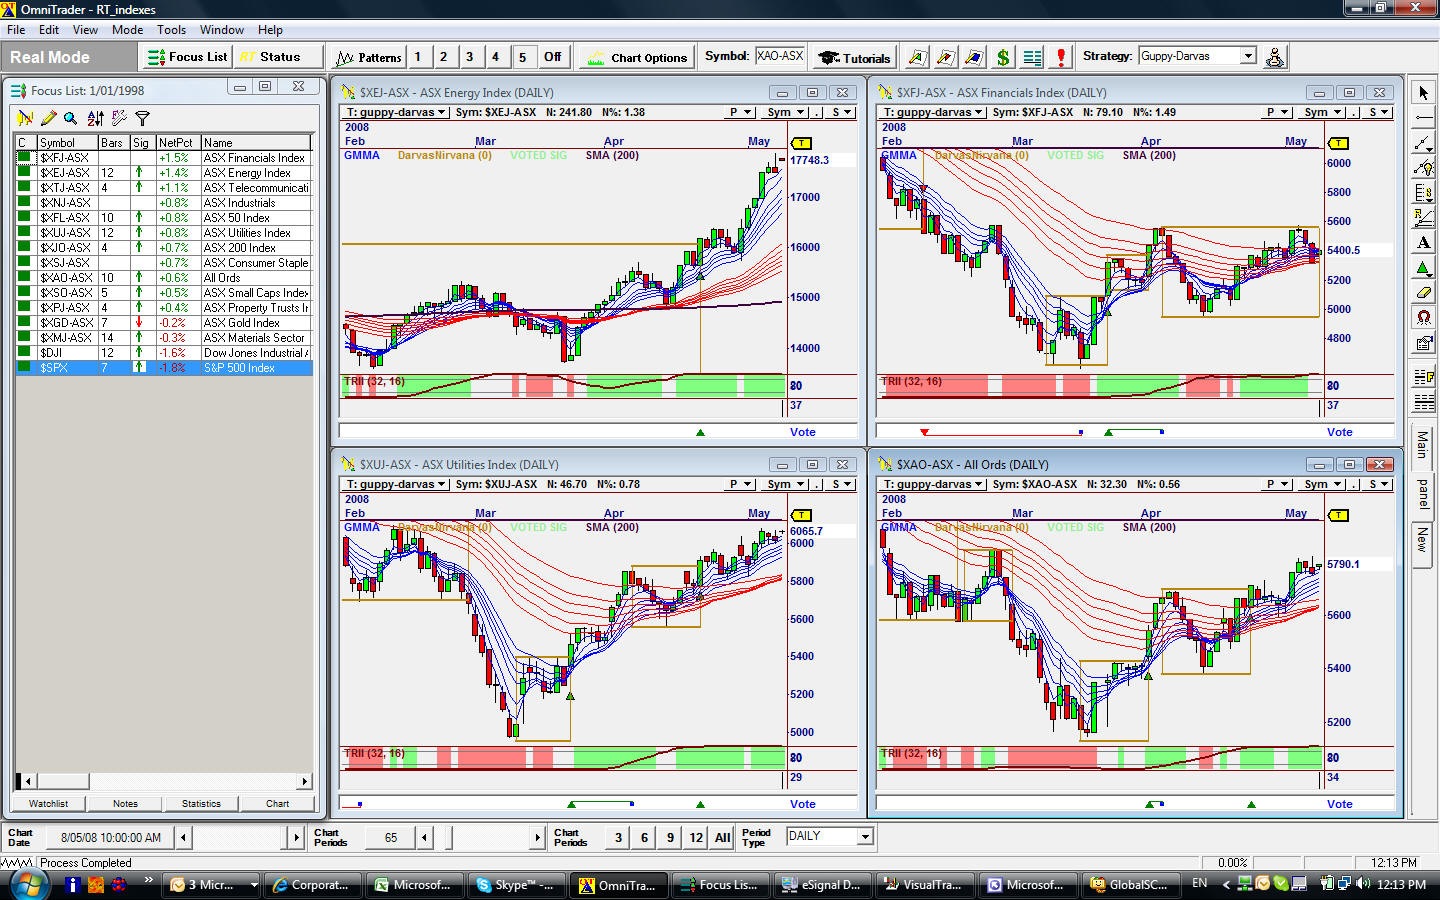This screenshot has height=900, width=1440.
Task: Select the trendline with lightbulb tool
Action: (x=1423, y=168)
